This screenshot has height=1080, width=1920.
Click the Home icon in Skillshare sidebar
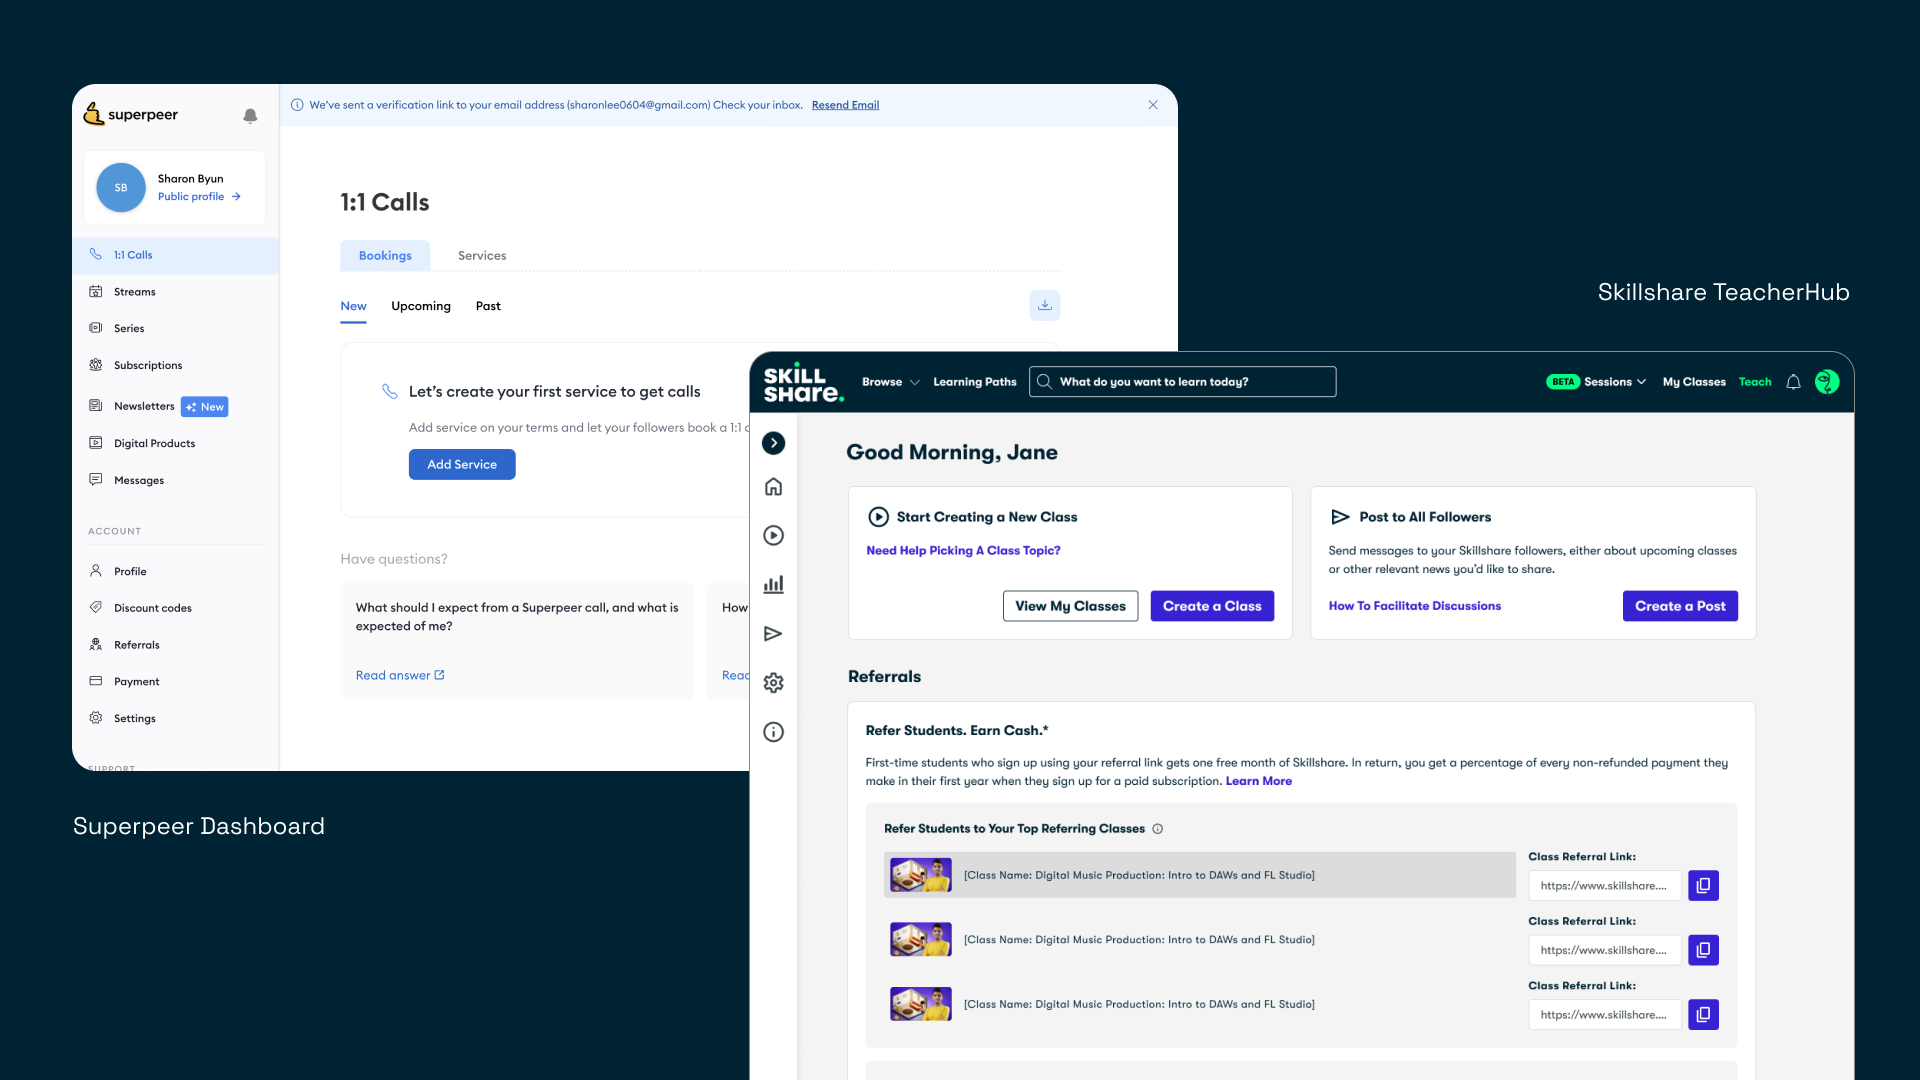773,487
